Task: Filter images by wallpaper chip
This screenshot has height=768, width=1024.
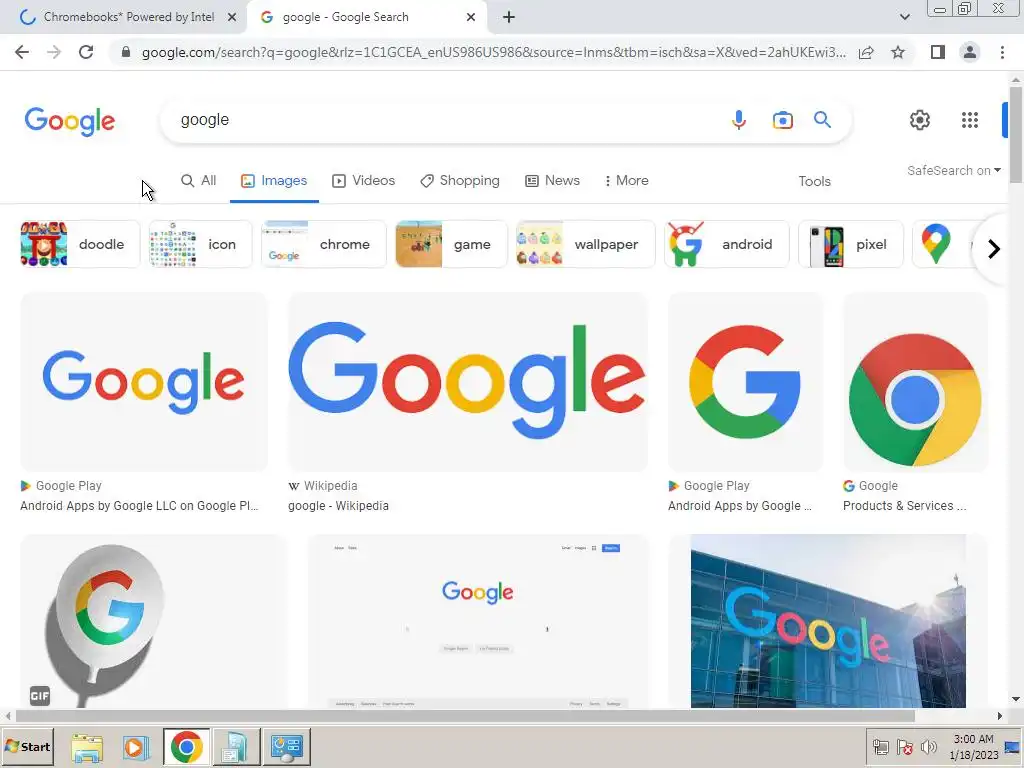Action: click(x=586, y=244)
